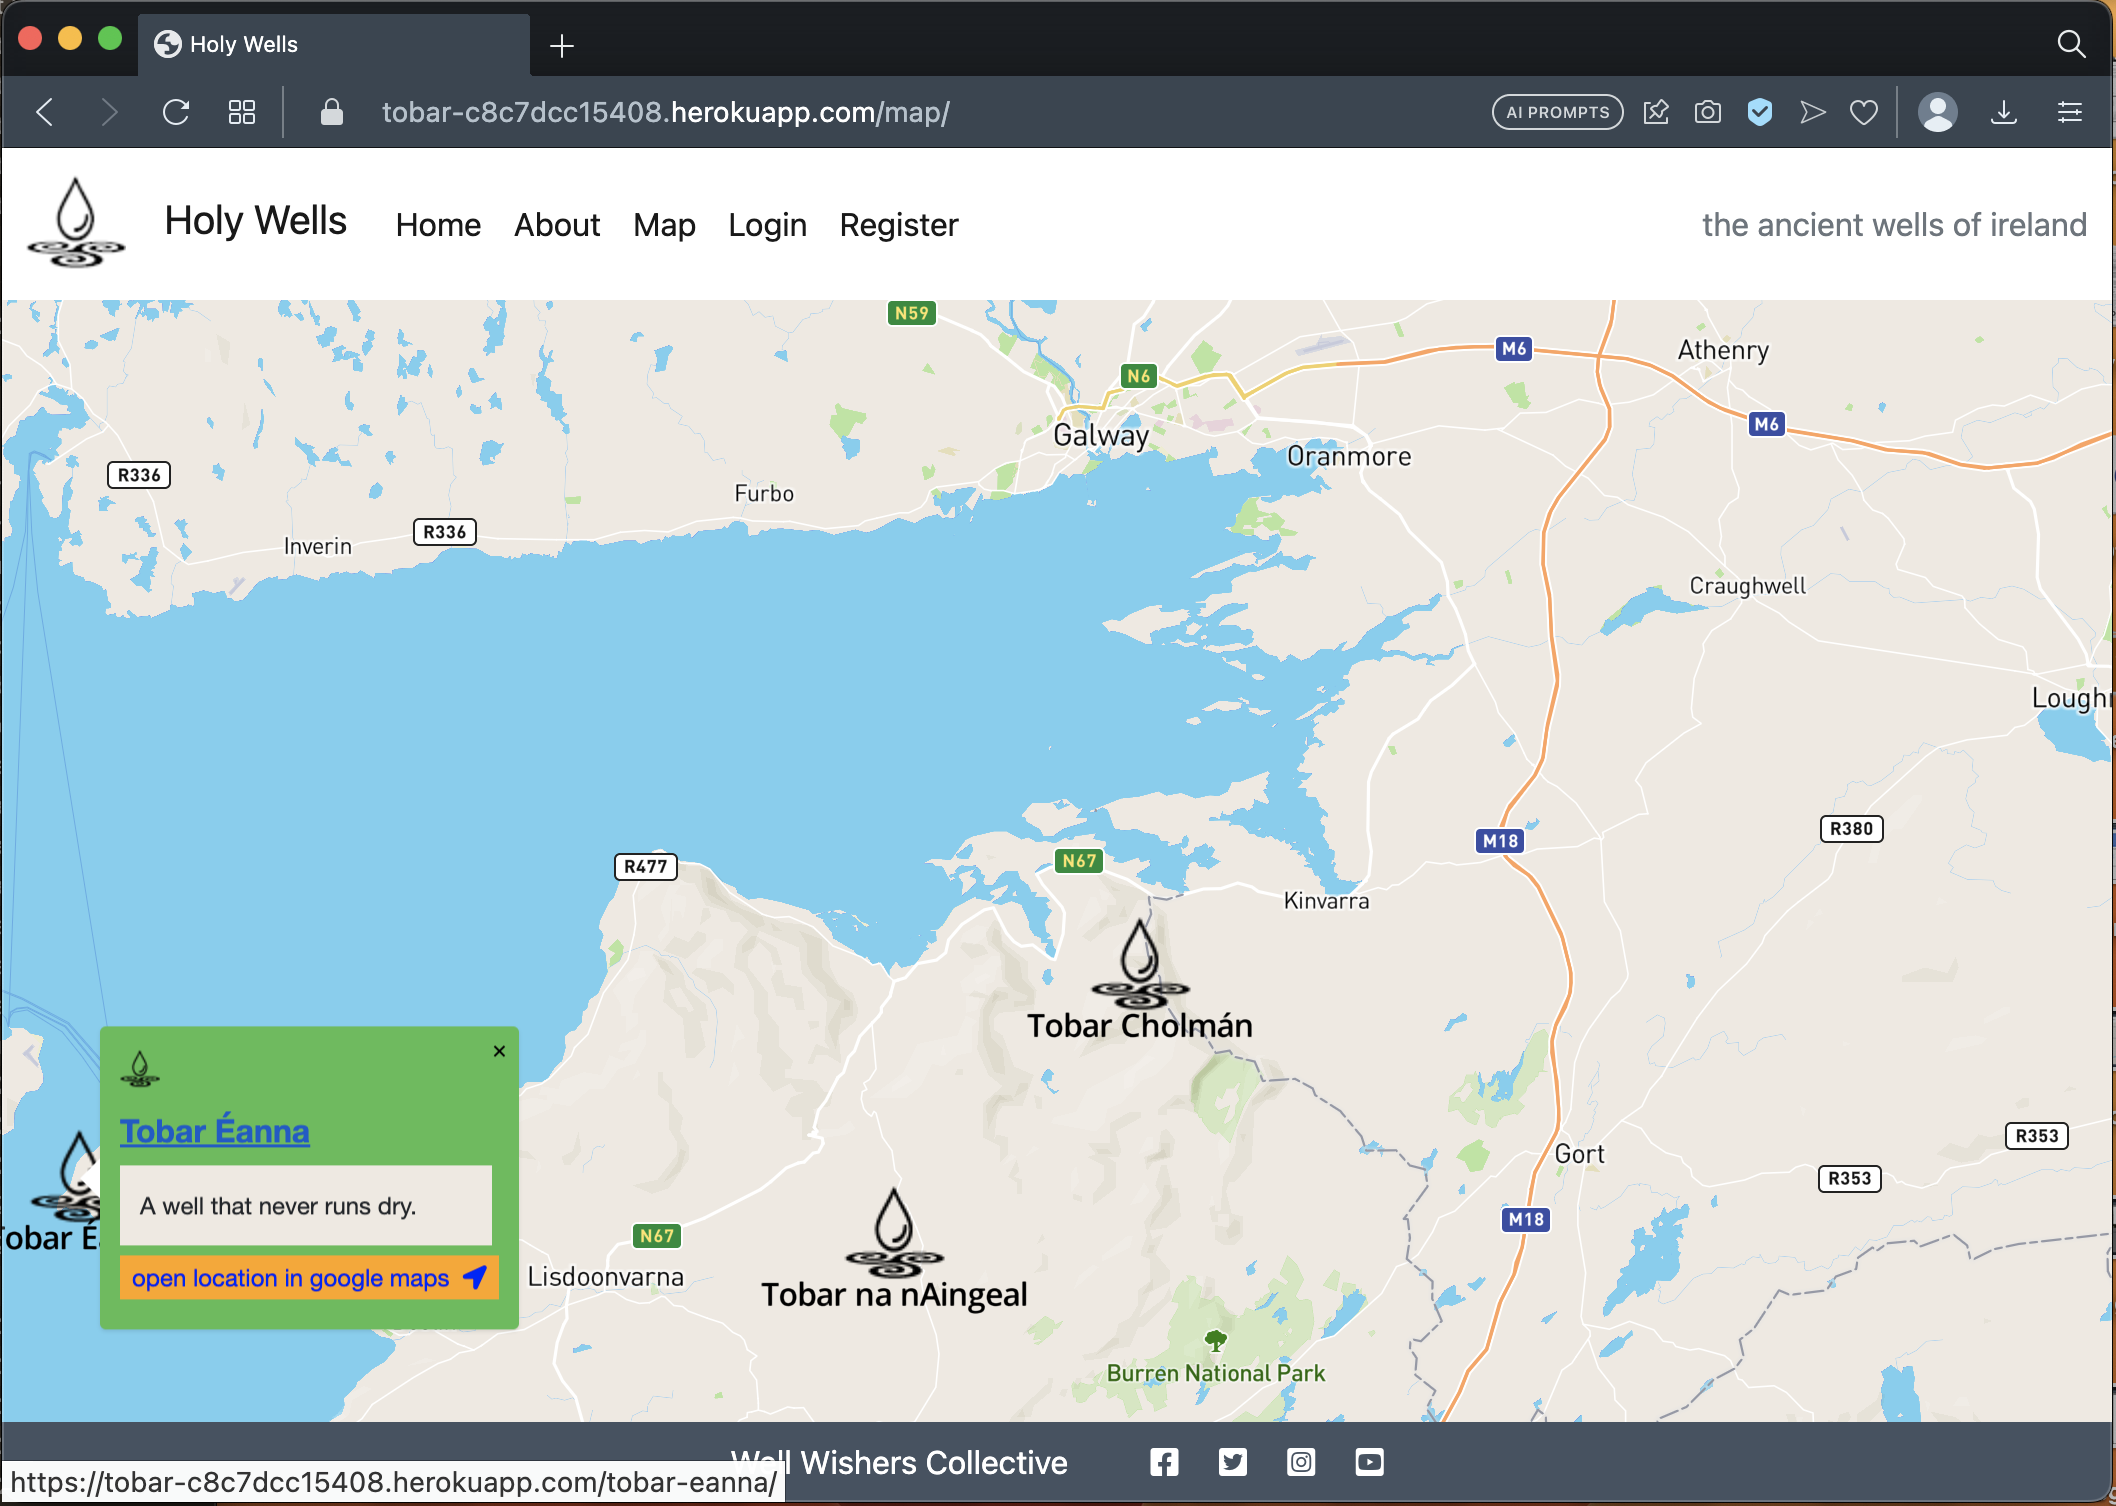Click the Instagram icon in the footer
2116x1506 pixels.
1301,1464
